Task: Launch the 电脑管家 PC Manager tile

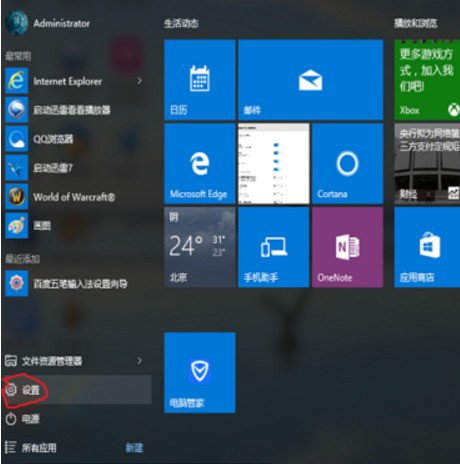Action: point(200,373)
